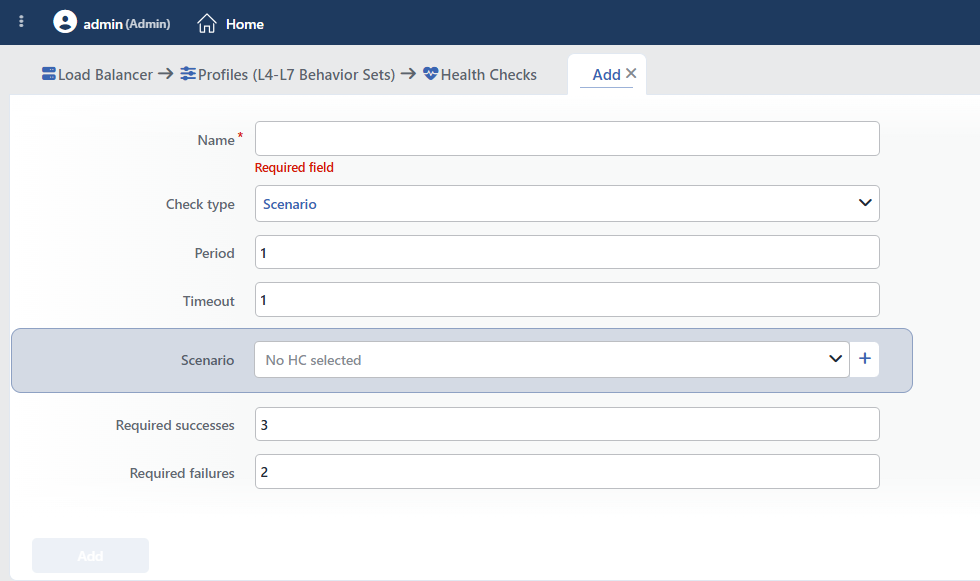Click the admin (Admin) username
Screen dimensions: 980x581
point(127,24)
